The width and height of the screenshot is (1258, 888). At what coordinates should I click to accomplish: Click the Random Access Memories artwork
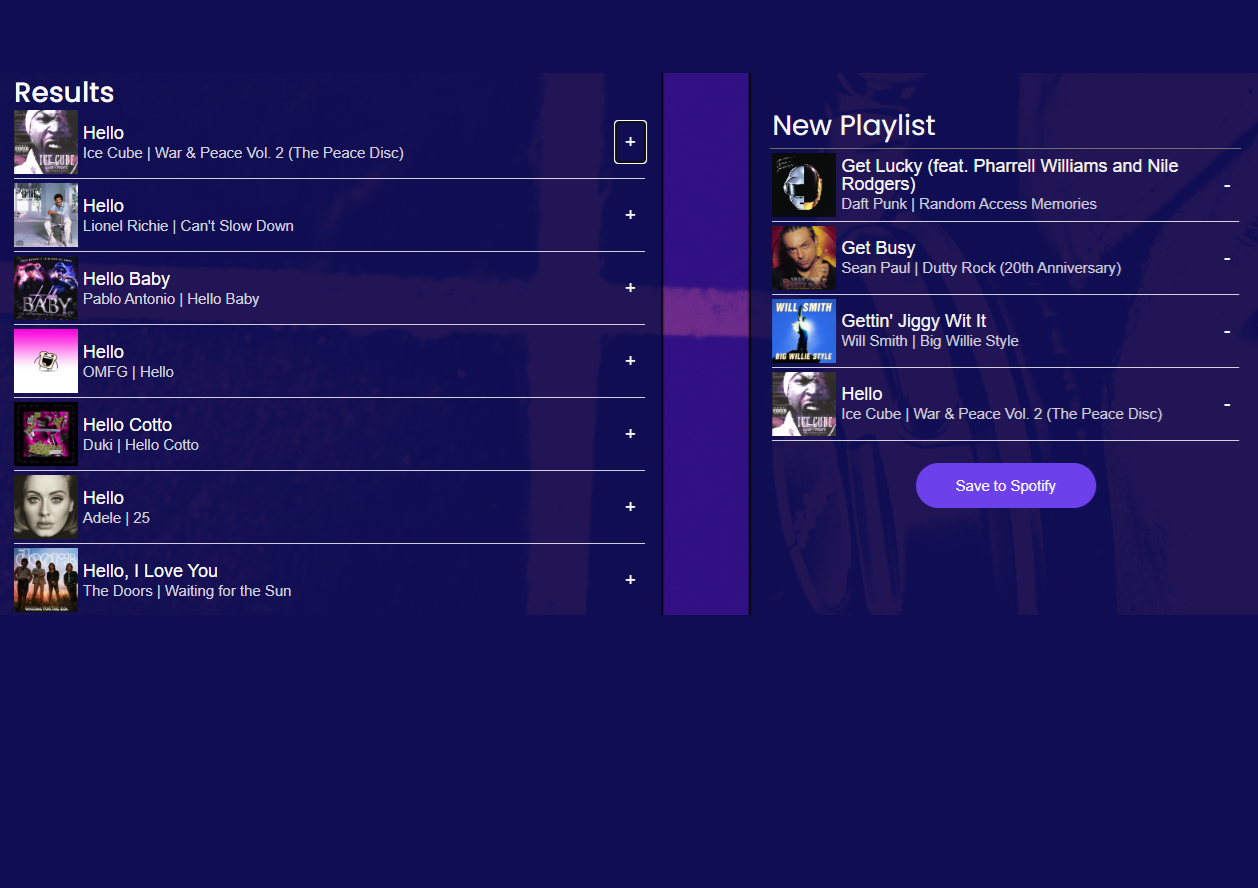803,185
